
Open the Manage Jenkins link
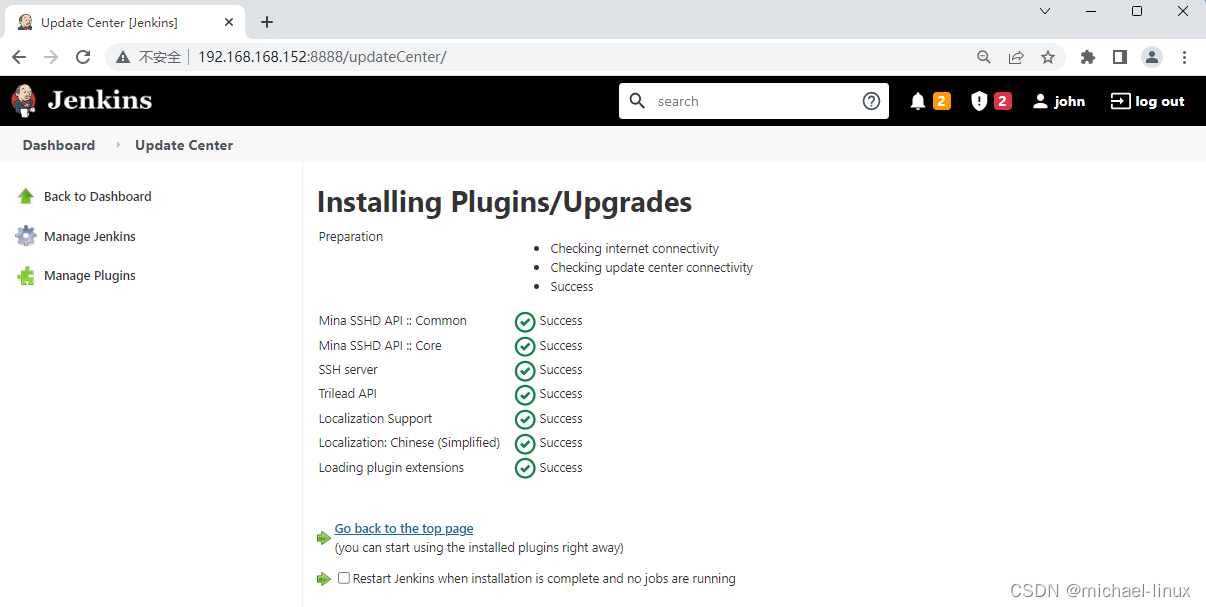pos(90,236)
